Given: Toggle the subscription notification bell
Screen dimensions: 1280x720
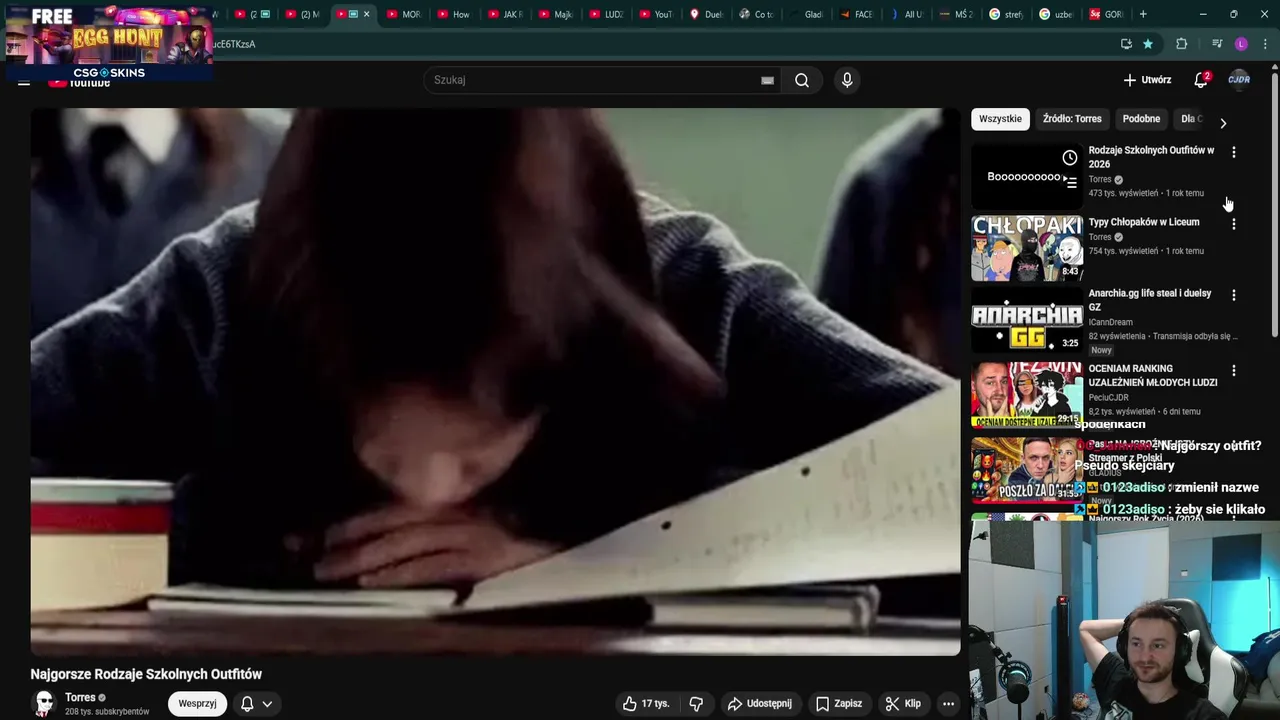Looking at the screenshot, I should [247, 704].
